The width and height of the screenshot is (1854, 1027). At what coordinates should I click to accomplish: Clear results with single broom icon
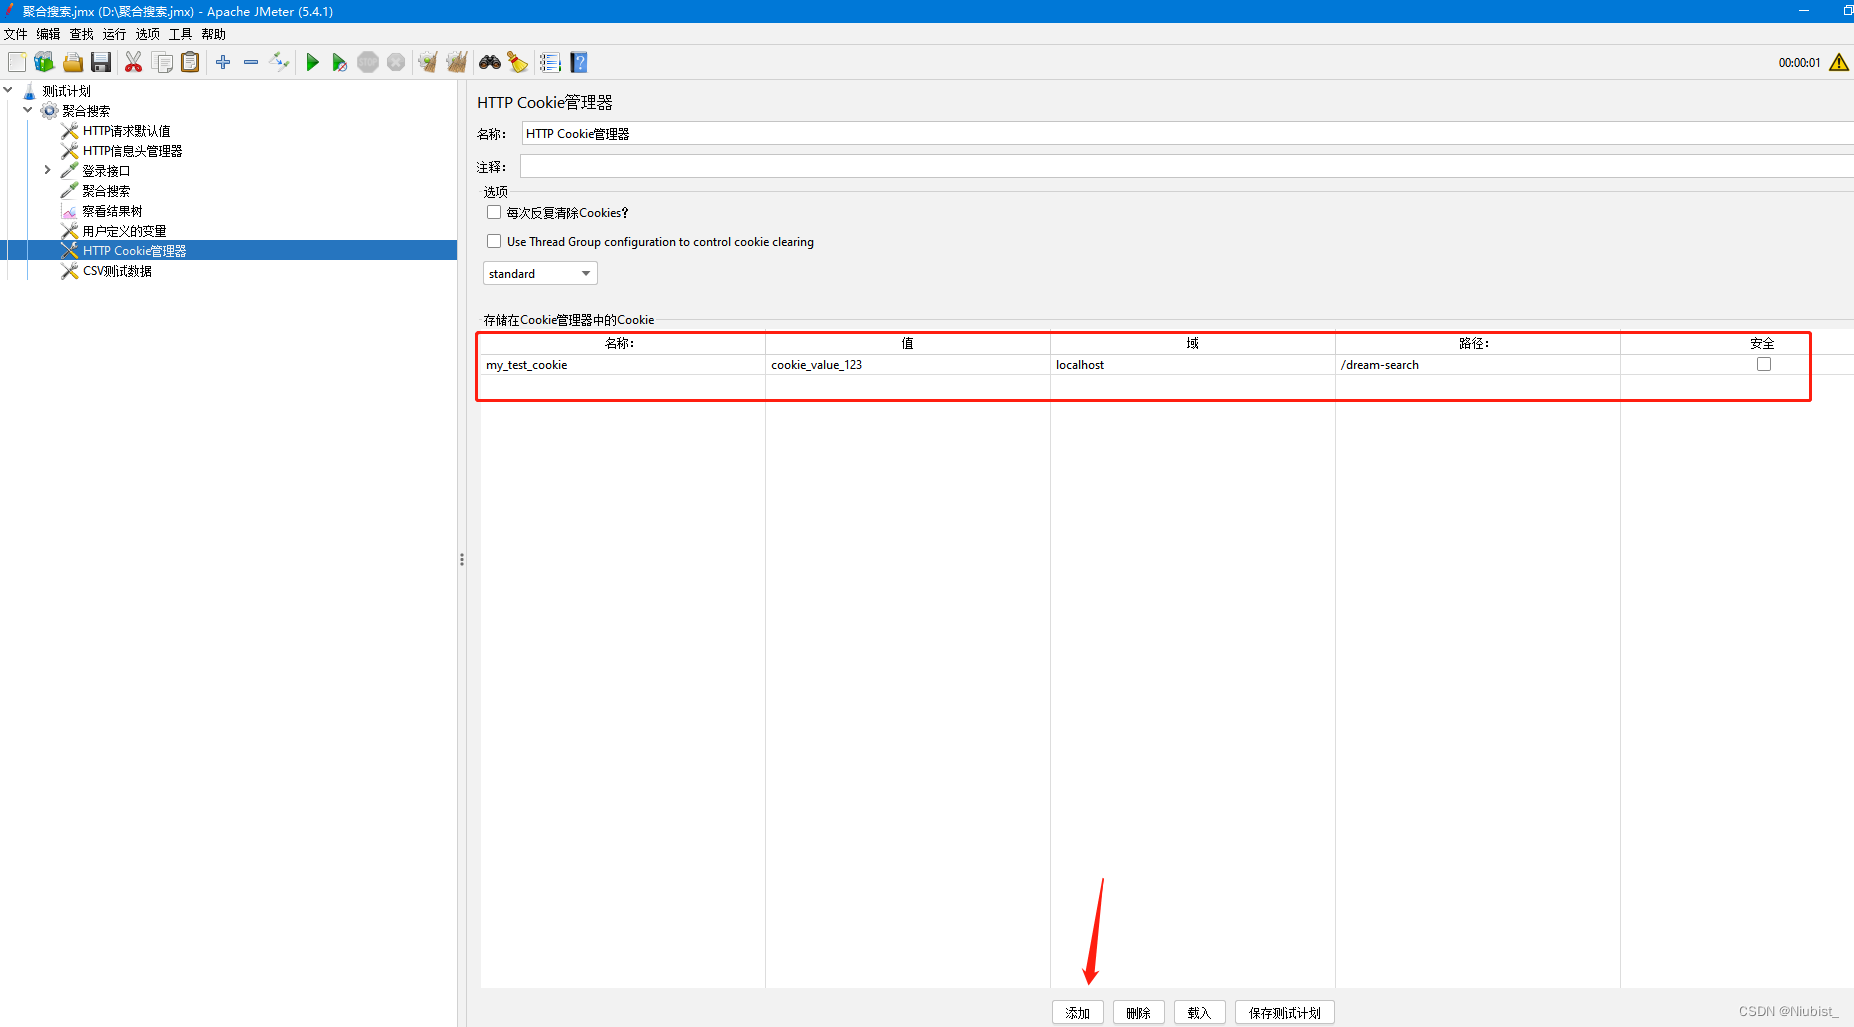[x=428, y=62]
